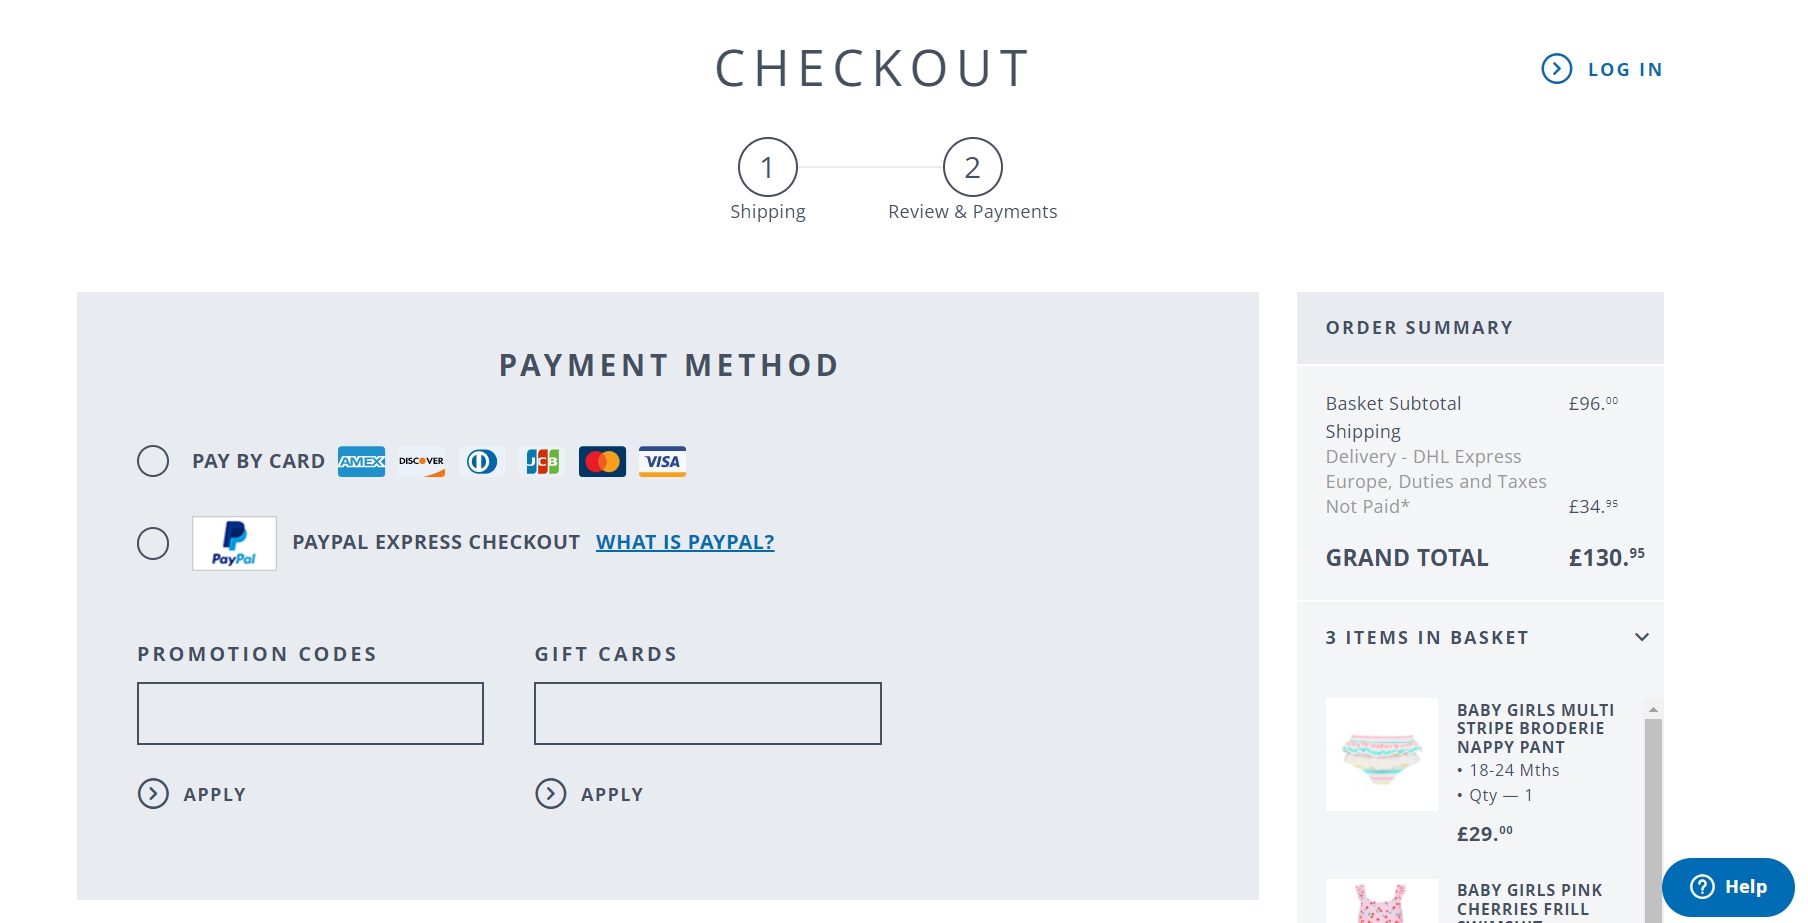
Task: Click the PayPal logo
Action: [234, 543]
